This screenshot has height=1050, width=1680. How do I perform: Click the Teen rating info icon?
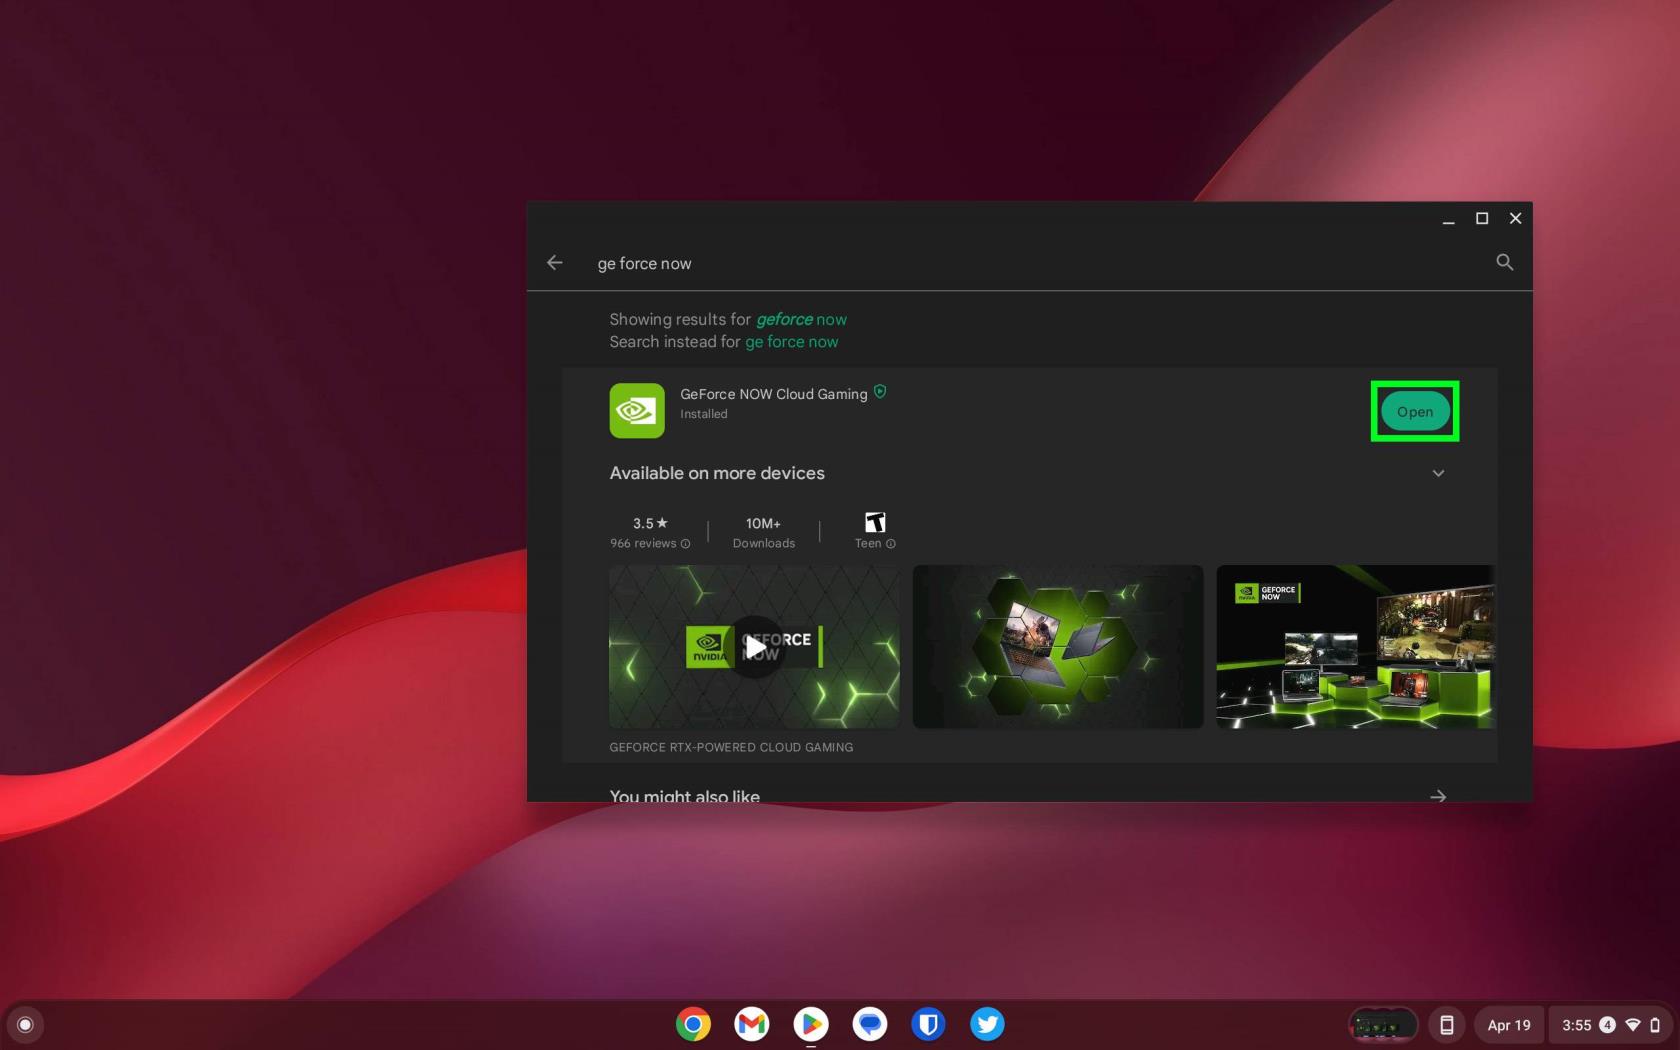tap(890, 544)
